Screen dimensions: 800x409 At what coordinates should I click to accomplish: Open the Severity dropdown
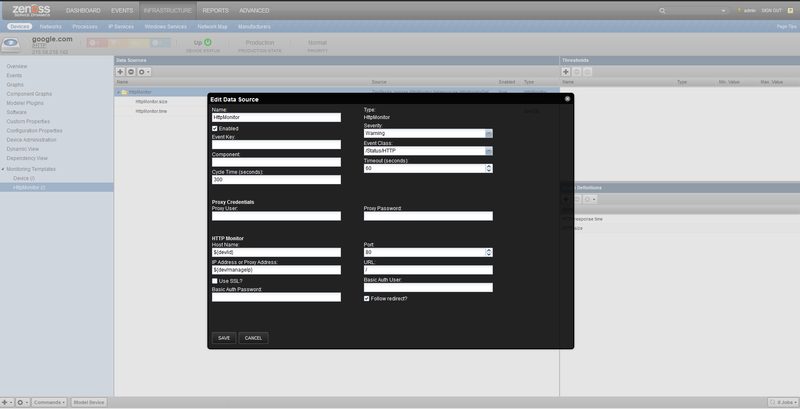click(x=489, y=134)
